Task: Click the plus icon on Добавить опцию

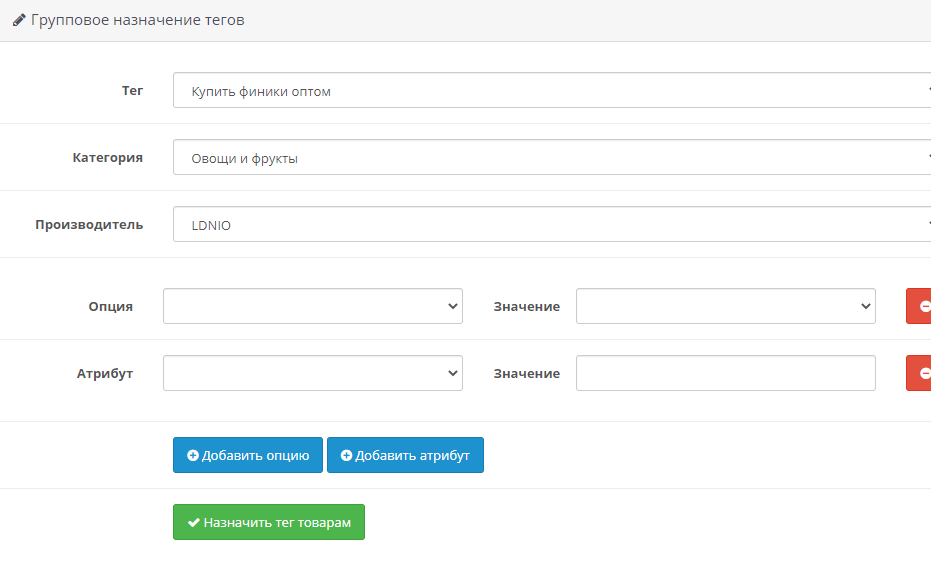Action: (193, 455)
